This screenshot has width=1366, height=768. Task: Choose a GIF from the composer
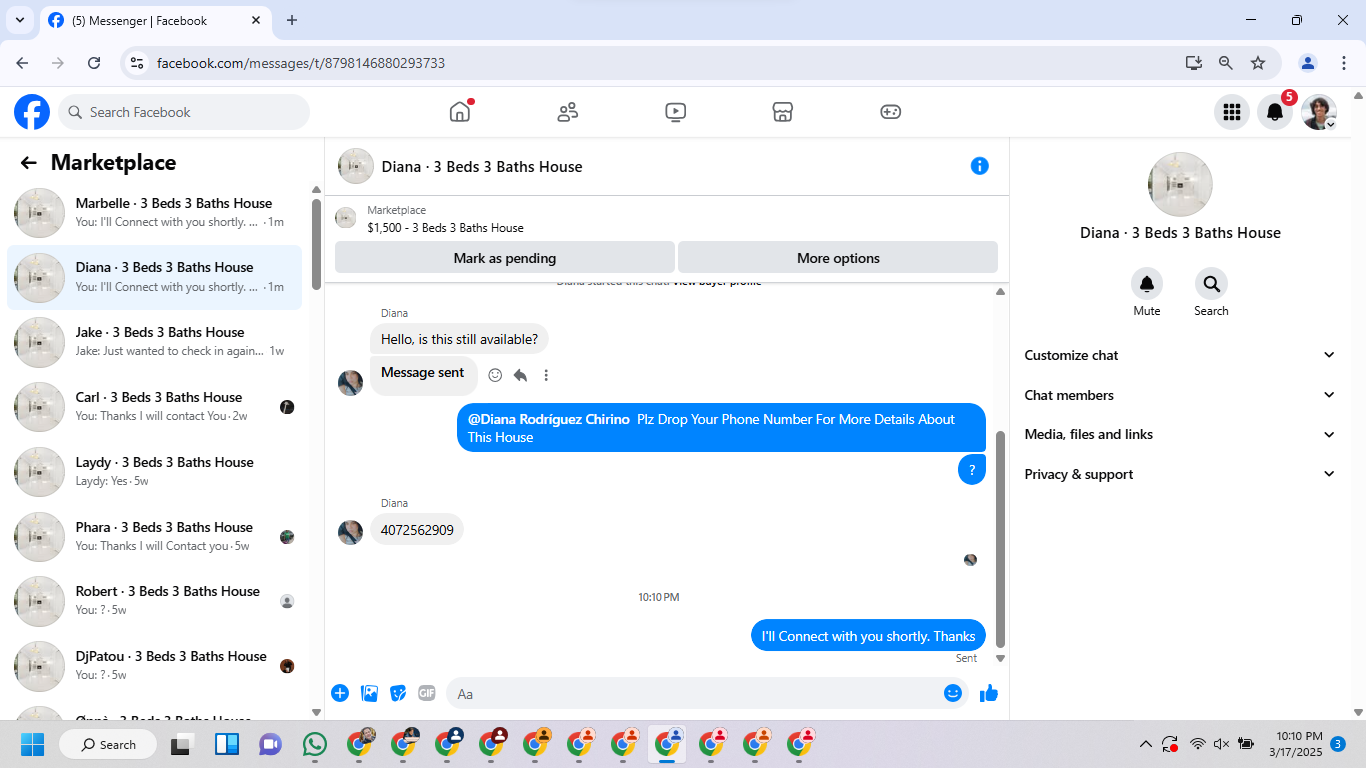[427, 693]
